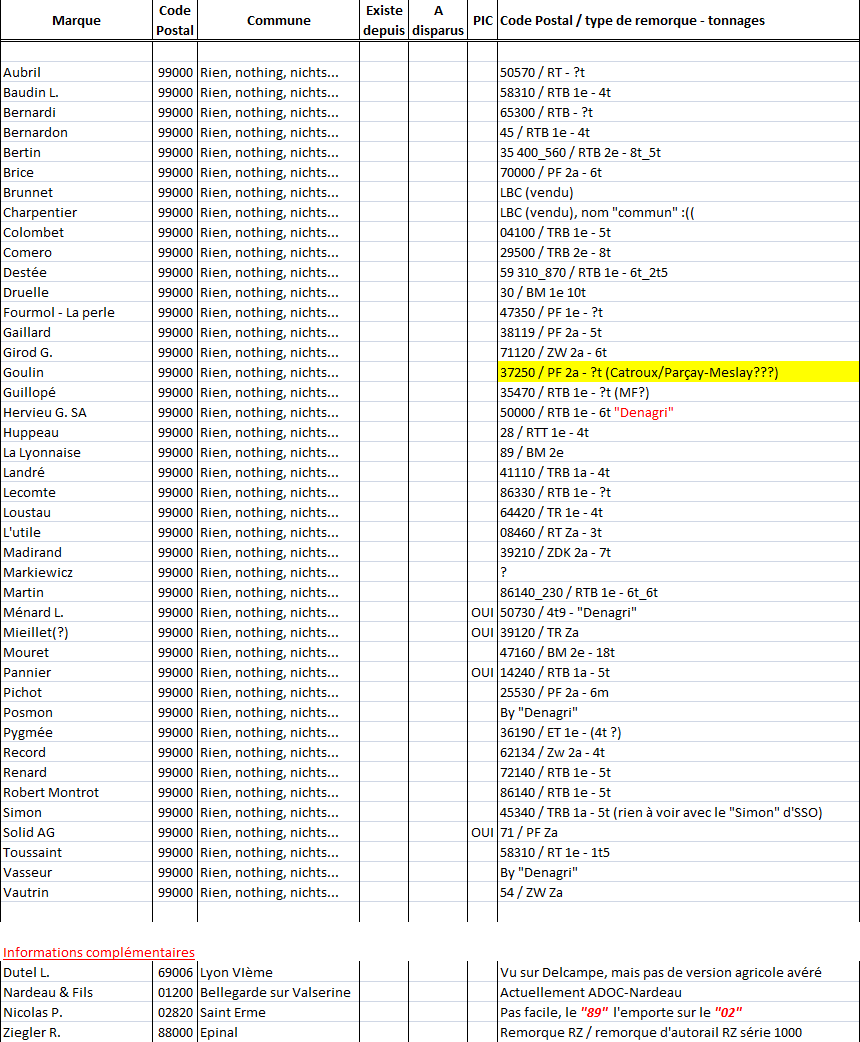Select the 'Solid AG' cell
860x1042 pixels.
(x=76, y=832)
